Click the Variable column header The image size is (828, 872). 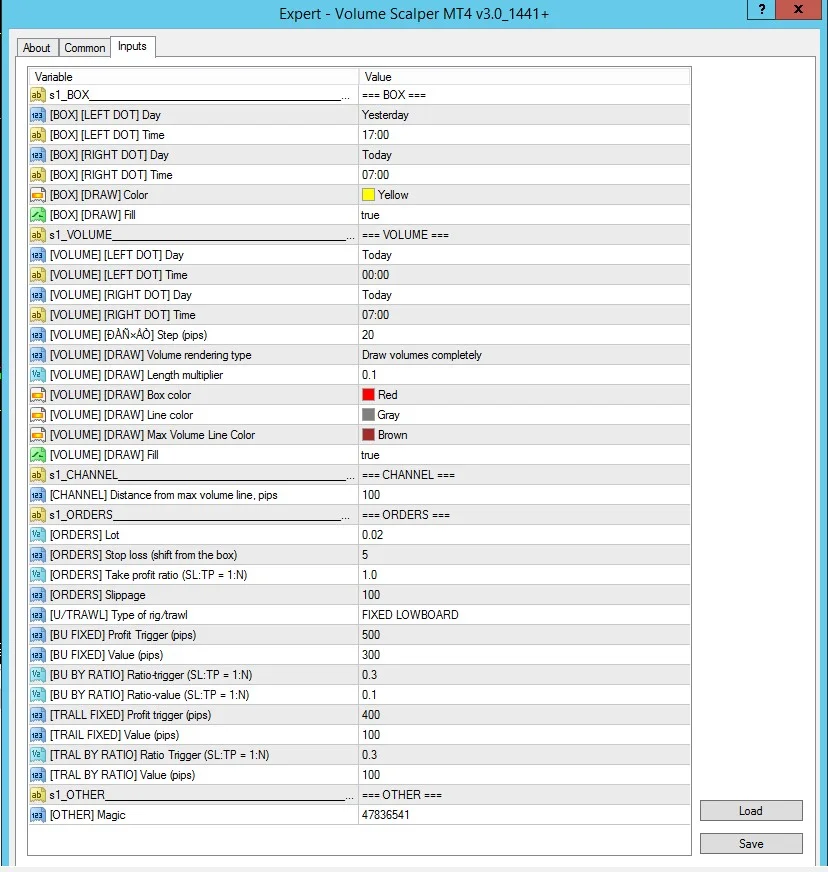(x=194, y=77)
